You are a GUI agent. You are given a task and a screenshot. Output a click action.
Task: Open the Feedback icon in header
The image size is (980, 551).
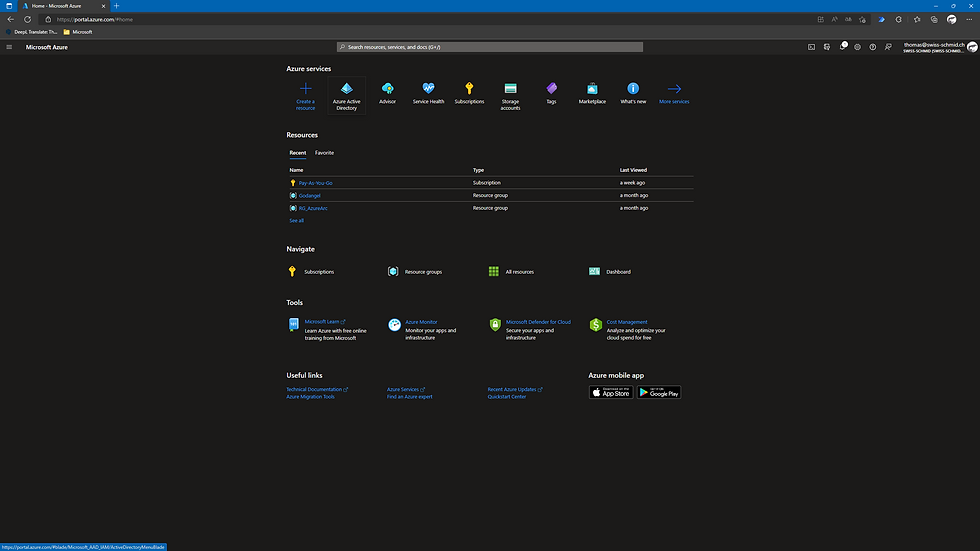tap(888, 47)
